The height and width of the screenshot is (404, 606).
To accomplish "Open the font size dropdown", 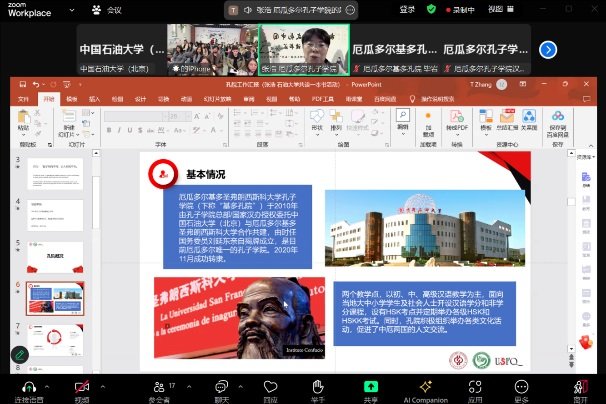I will (x=189, y=116).
